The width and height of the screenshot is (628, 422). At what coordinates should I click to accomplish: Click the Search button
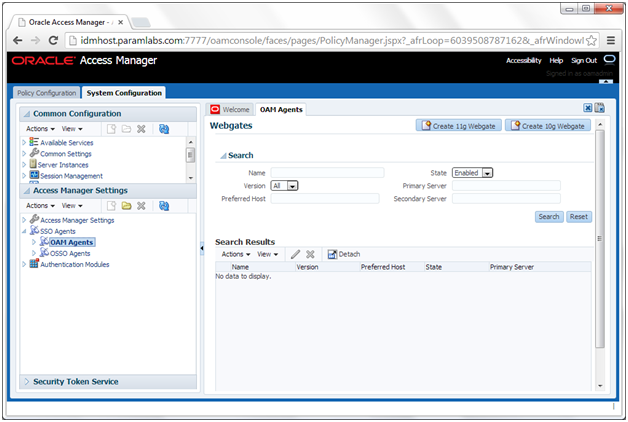pyautogui.click(x=549, y=217)
